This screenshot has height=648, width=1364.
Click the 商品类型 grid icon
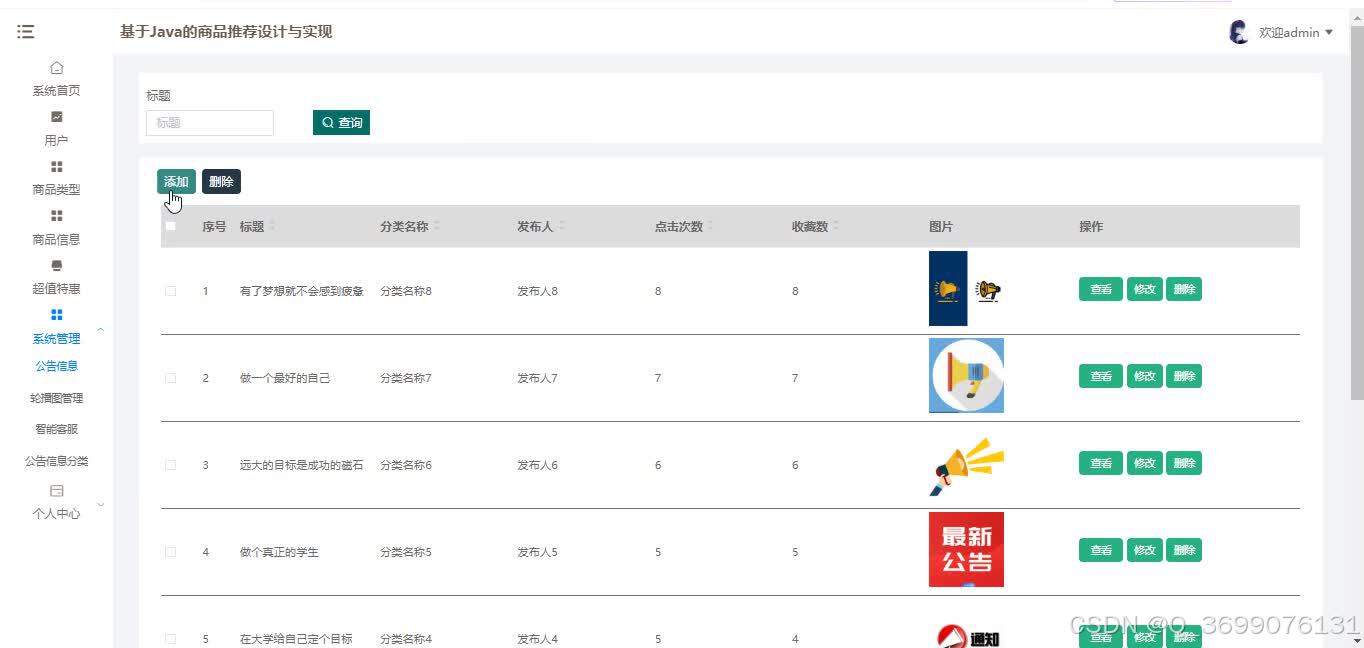[56, 166]
